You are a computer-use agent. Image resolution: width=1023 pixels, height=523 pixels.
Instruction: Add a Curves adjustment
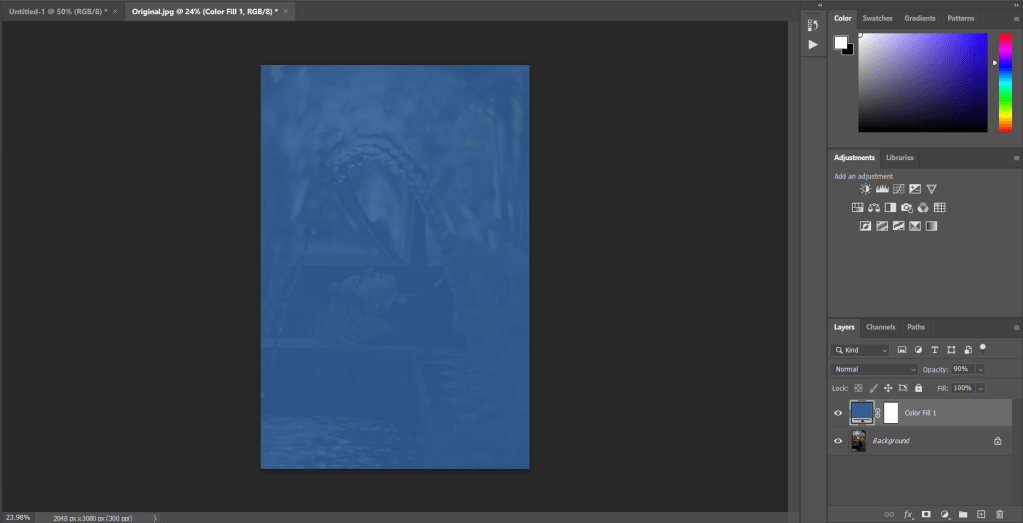(898, 189)
